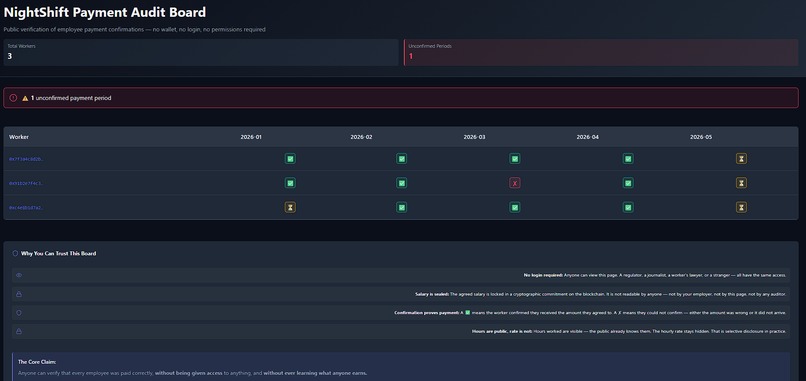806x381 pixels.
Task: Open the worker address link starting 0x91b2
Action: [26, 184]
